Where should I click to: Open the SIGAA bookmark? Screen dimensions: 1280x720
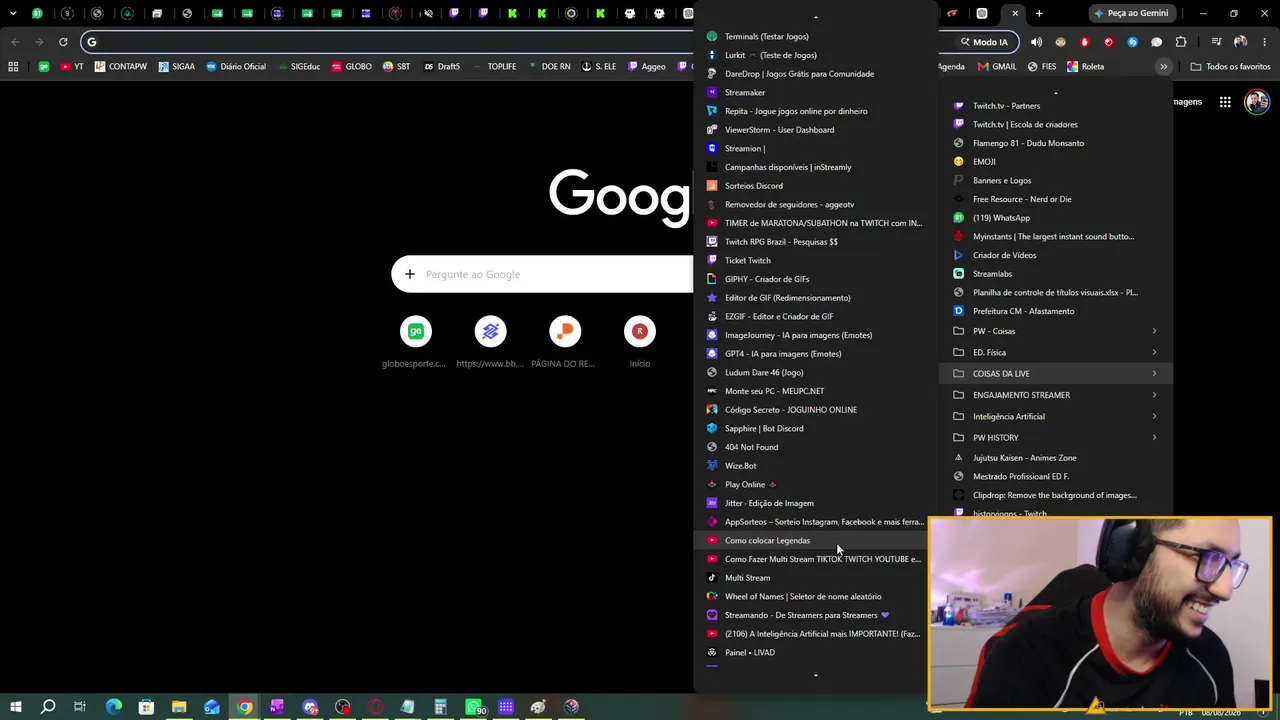[x=177, y=67]
